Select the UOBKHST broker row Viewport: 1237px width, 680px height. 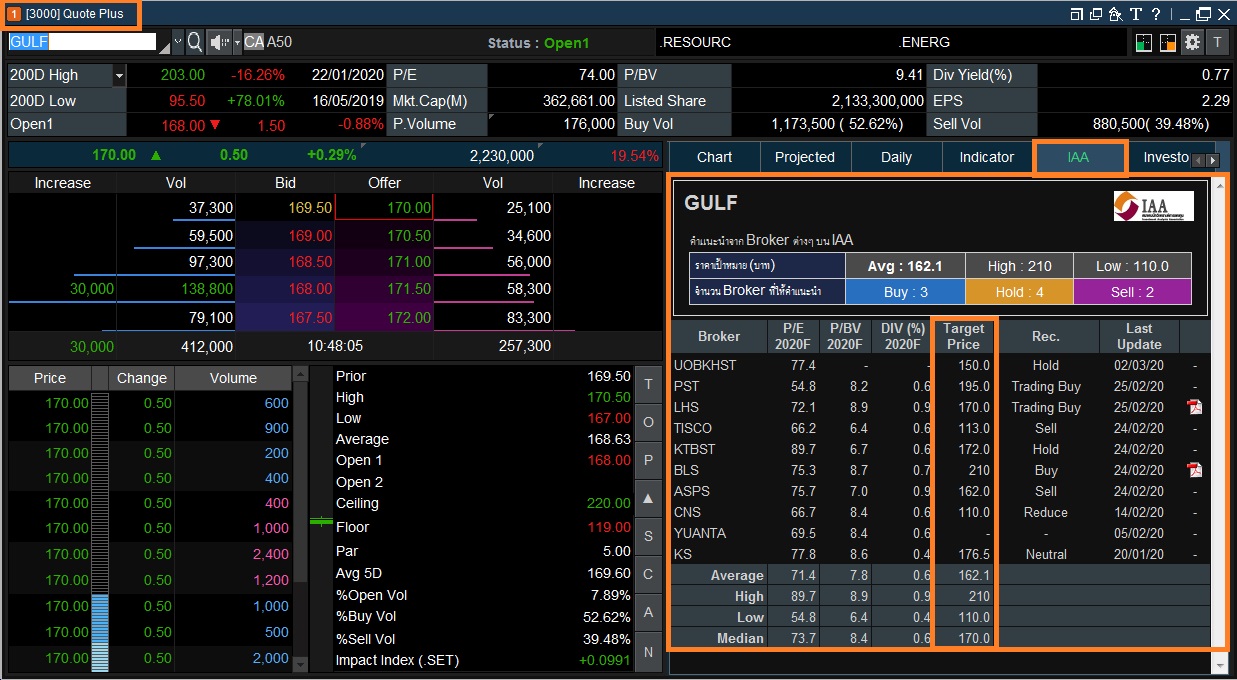point(938,365)
